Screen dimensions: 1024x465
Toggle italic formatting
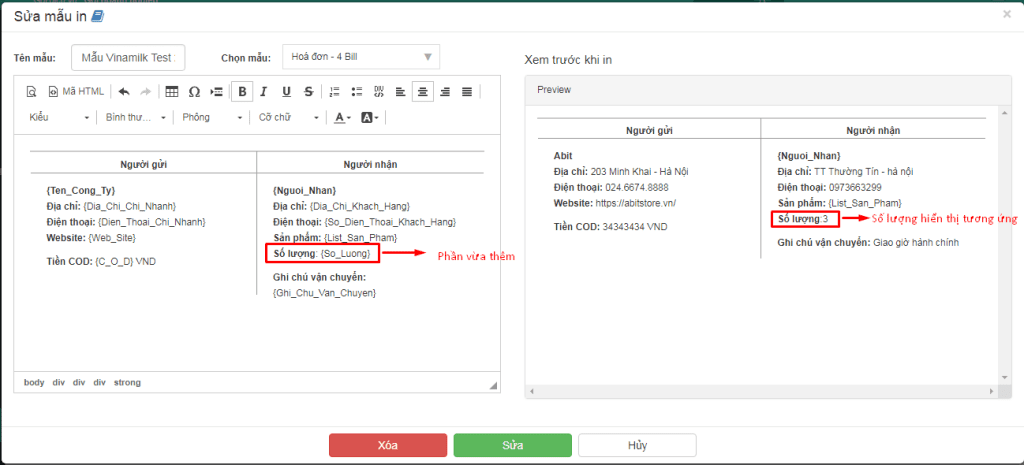coord(264,92)
